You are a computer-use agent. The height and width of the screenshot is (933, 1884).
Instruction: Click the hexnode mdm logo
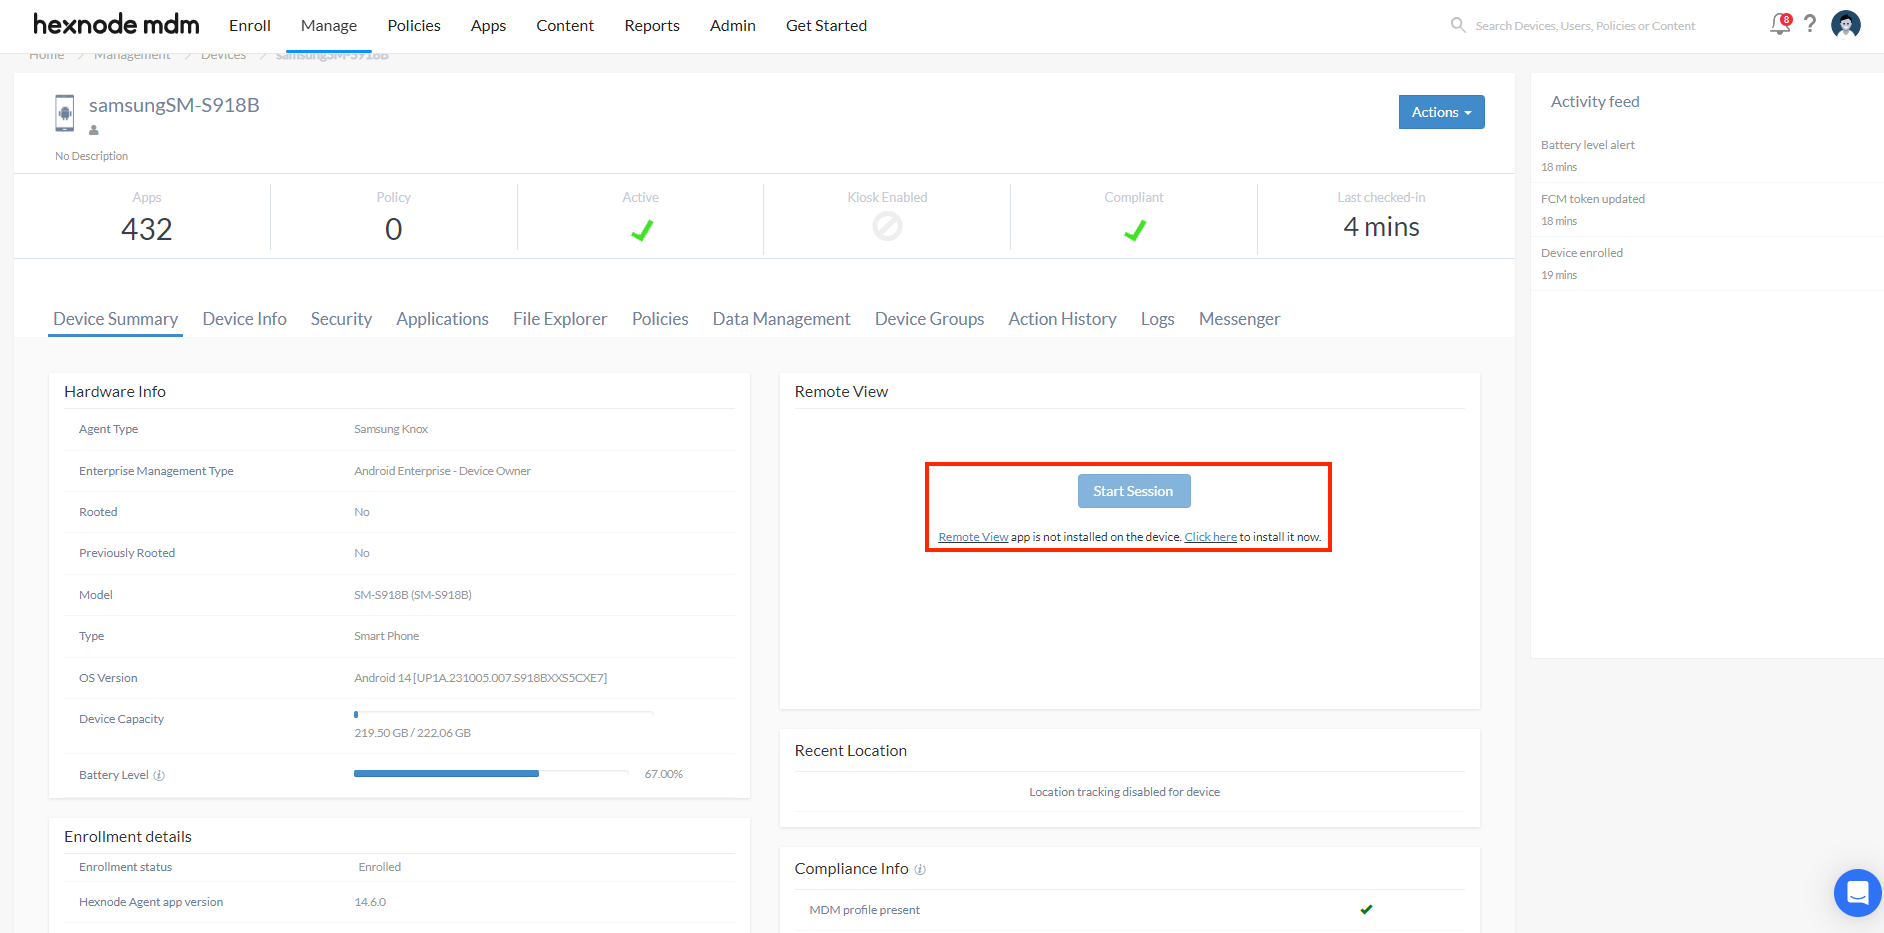click(x=116, y=24)
